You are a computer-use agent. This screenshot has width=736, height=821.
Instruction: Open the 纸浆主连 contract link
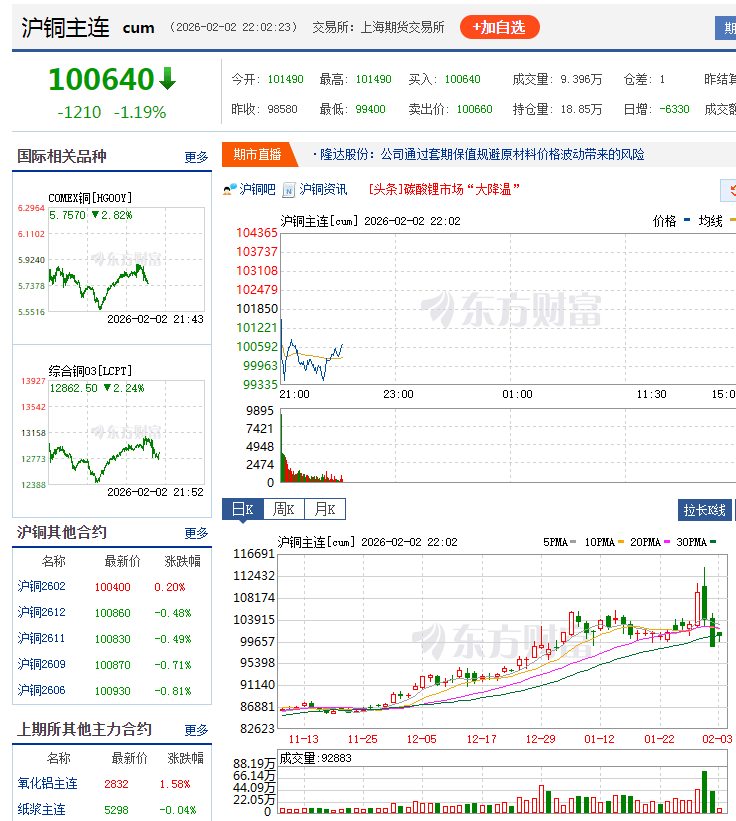click(x=42, y=809)
